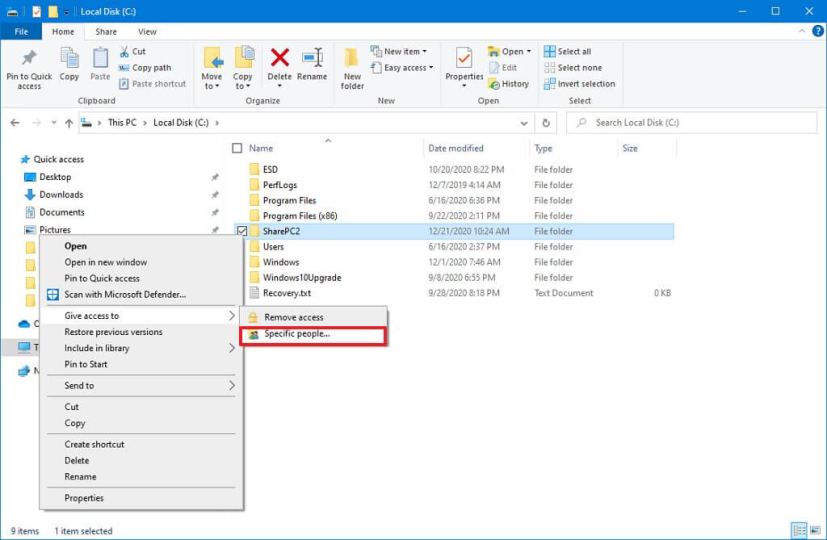Click the New folder icon

pos(352,59)
